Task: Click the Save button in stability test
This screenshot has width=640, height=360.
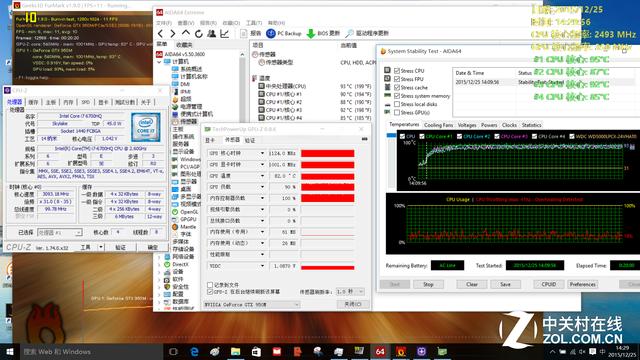Action: (505, 284)
